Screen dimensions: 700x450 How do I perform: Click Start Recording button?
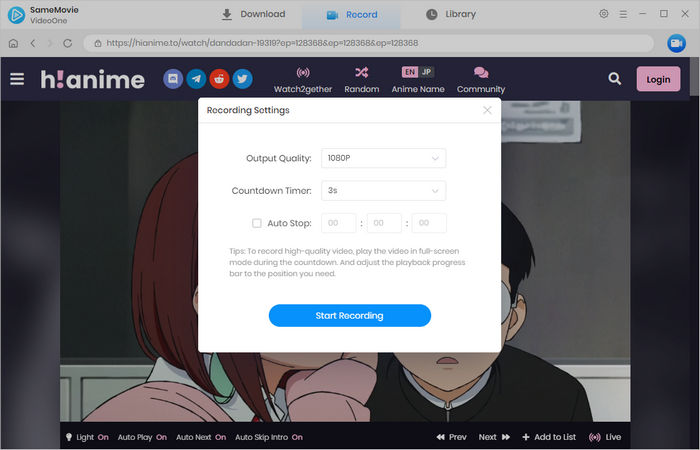(350, 316)
